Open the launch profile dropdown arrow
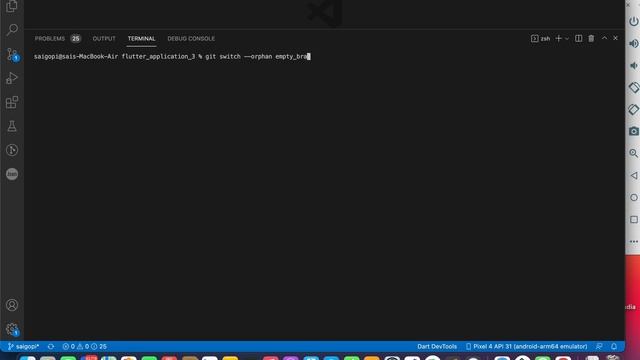Viewport: 640px width, 360px height. point(567,38)
